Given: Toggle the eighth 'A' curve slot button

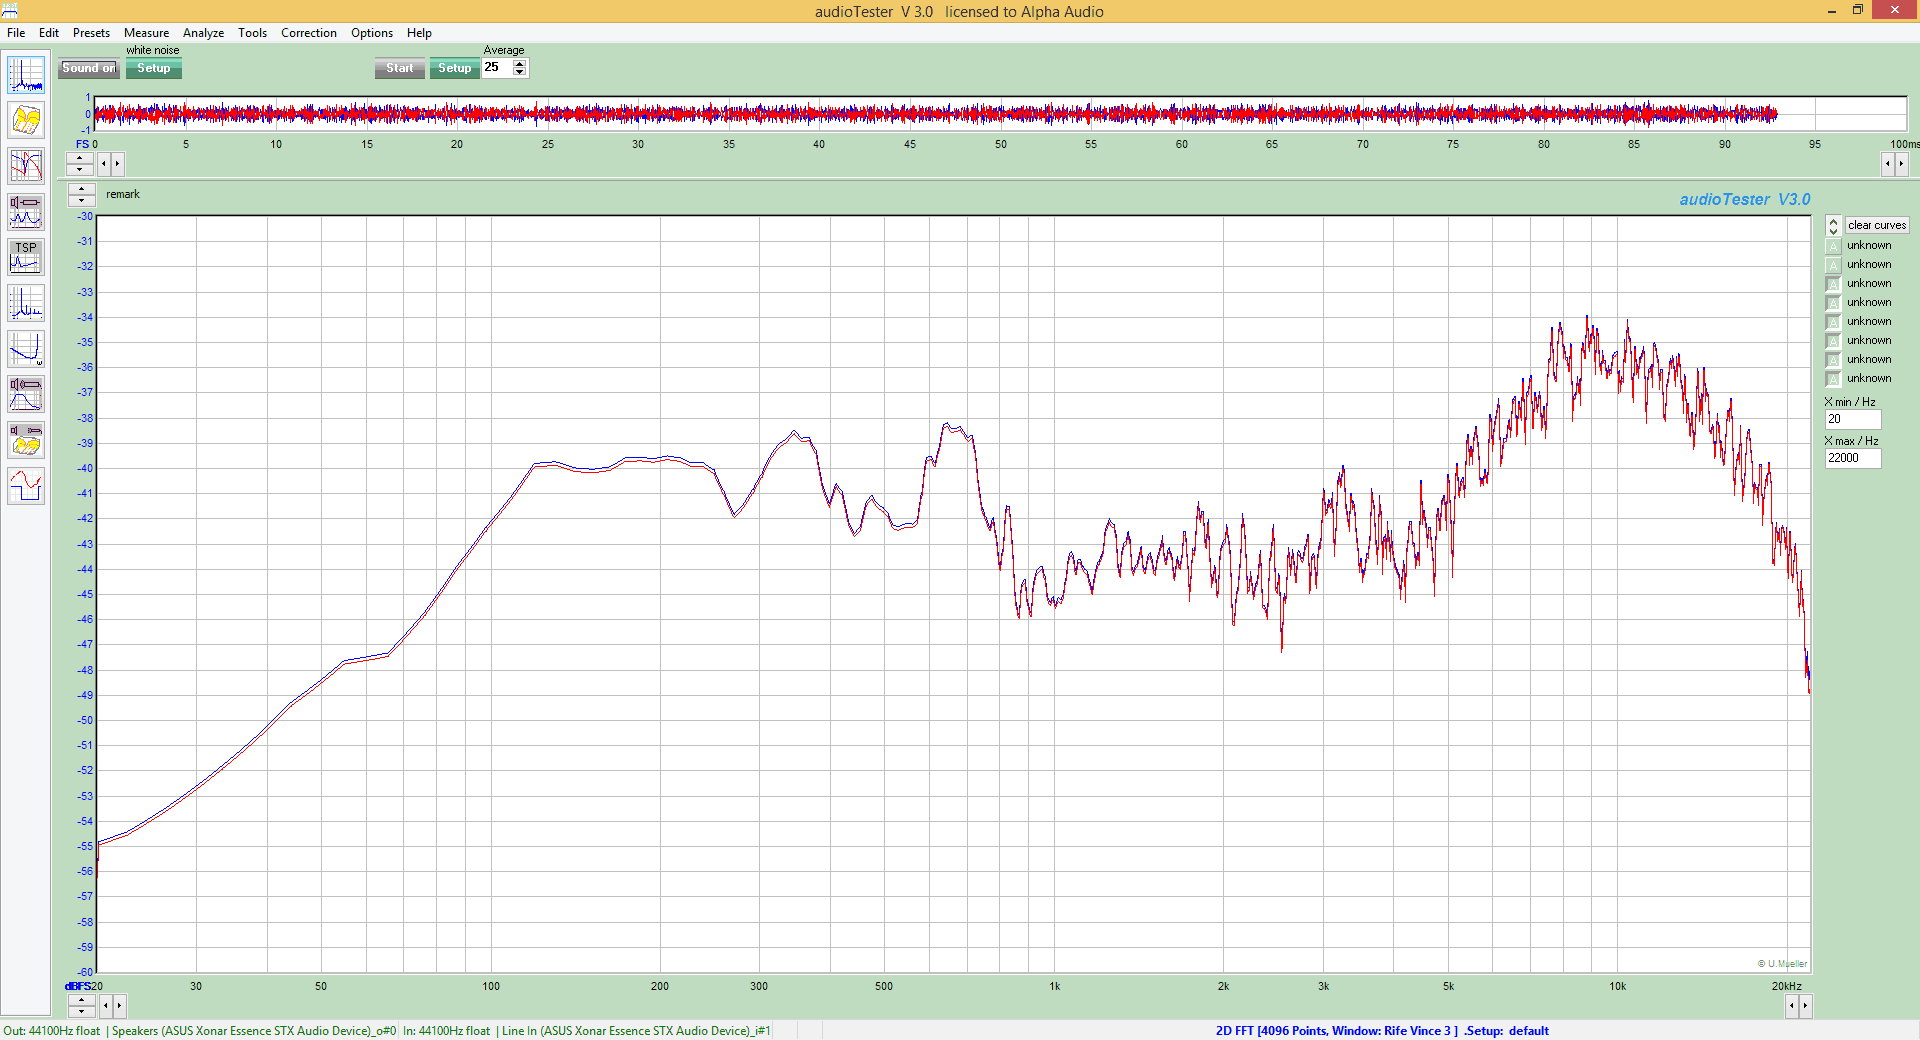Looking at the screenshot, I should pos(1833,379).
